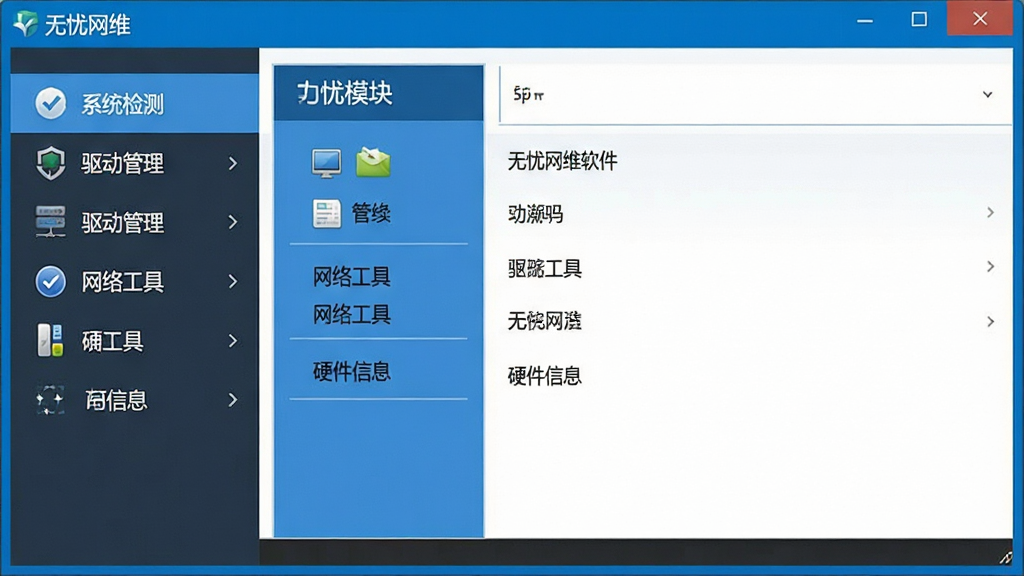Viewport: 1024px width, 576px height.
Task: Open the upper 网络工具 link in blue panel
Action: click(351, 277)
